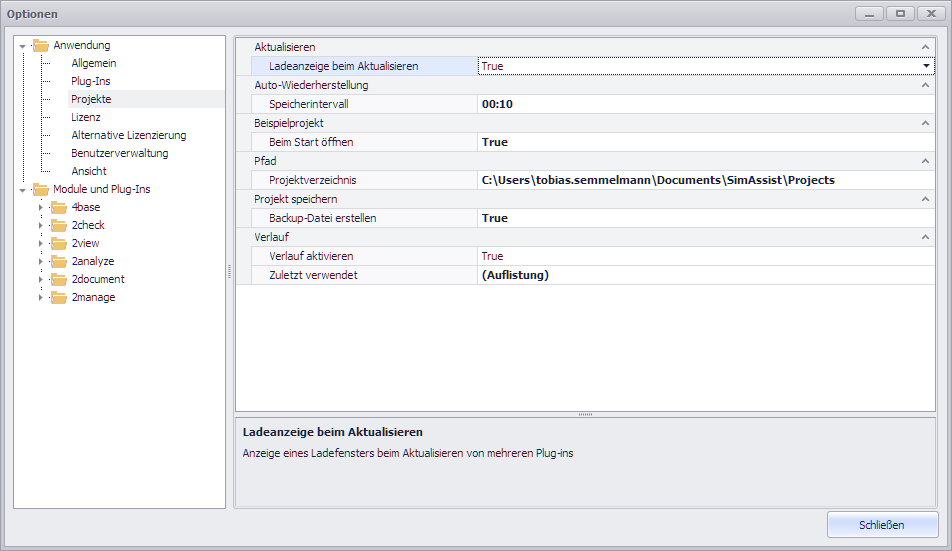Expand the 2analyze tree node
The height and width of the screenshot is (551, 952).
click(x=41, y=262)
